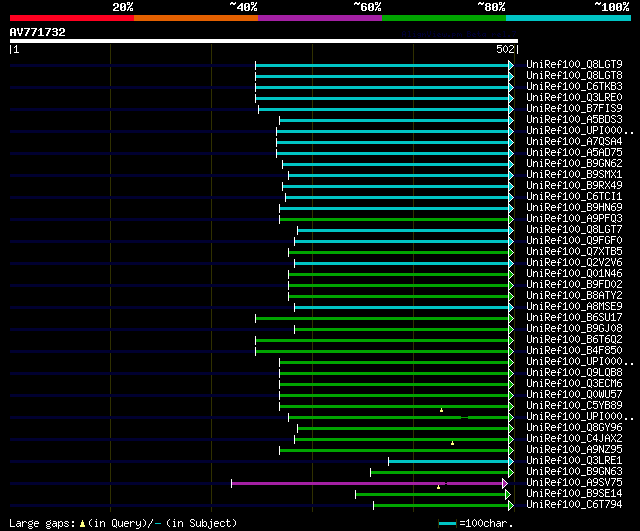640x531 pixels.
Task: Select the UniRef100_C5YB89 label
Action: 574,406
